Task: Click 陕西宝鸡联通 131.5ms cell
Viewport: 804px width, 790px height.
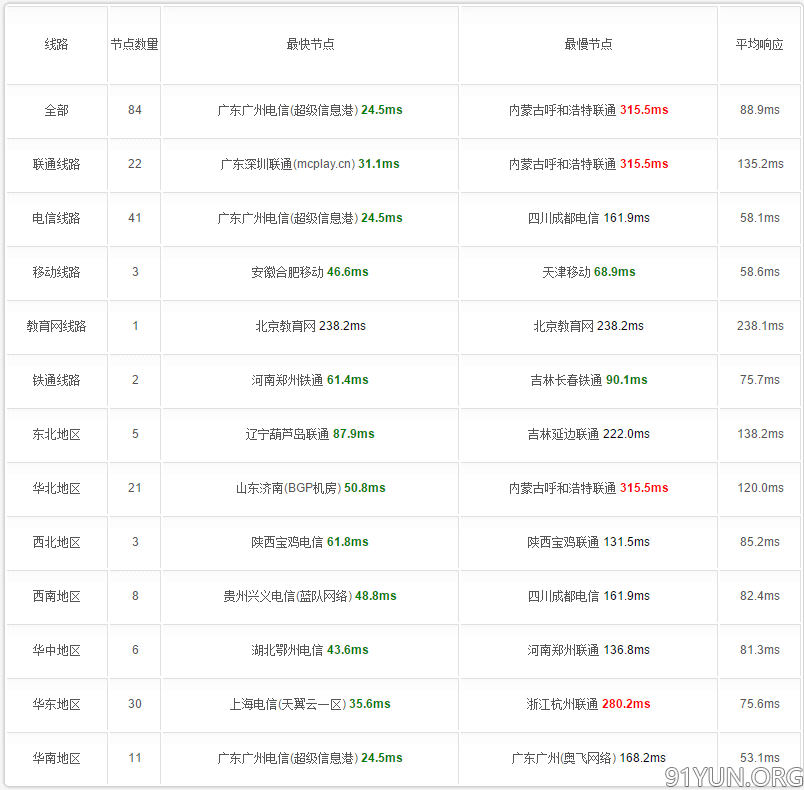Action: click(x=588, y=542)
